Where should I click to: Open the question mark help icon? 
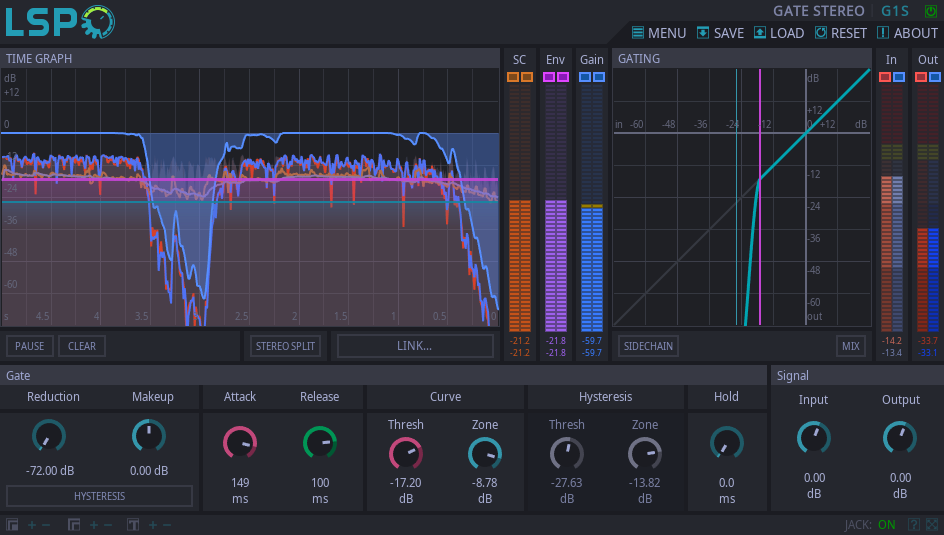click(914, 525)
